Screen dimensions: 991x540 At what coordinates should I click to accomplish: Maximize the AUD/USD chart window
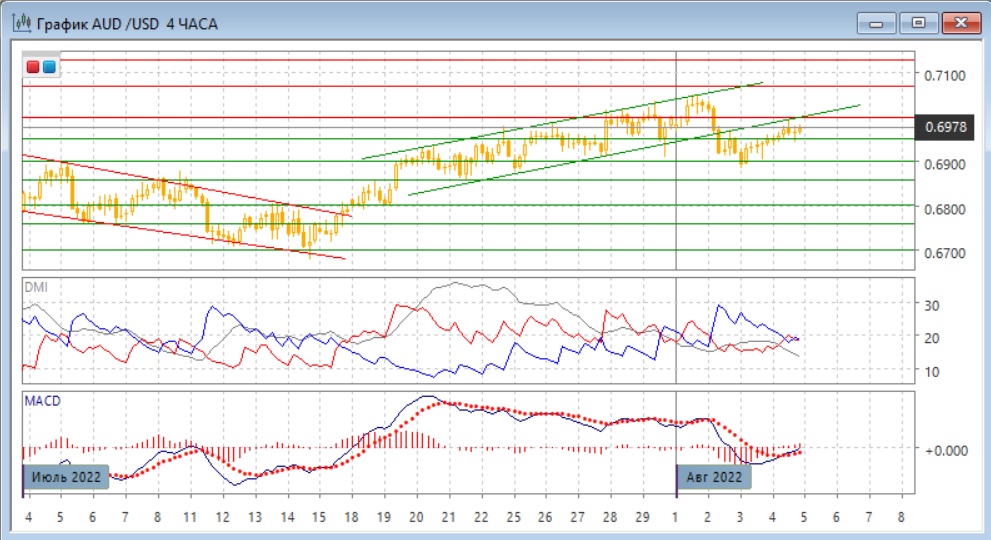tap(916, 22)
